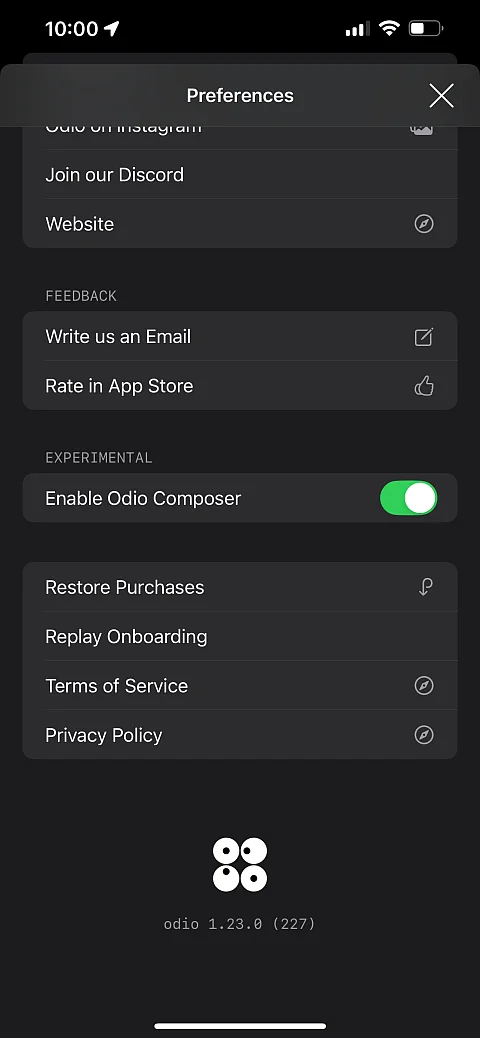480x1038 pixels.
Task: Tap the compass icon beside Website
Action: [x=424, y=224]
